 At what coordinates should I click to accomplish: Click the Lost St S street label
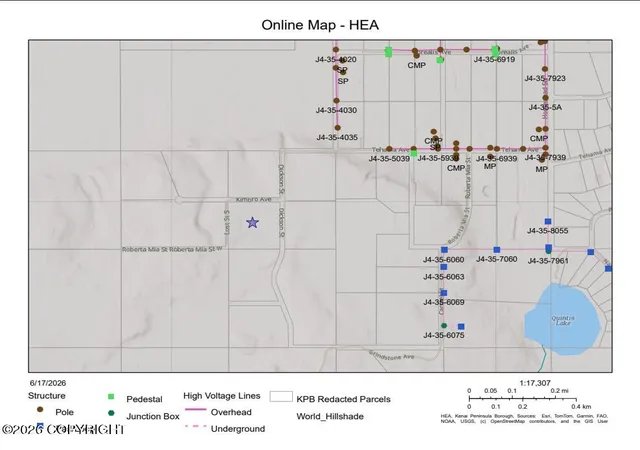point(227,222)
